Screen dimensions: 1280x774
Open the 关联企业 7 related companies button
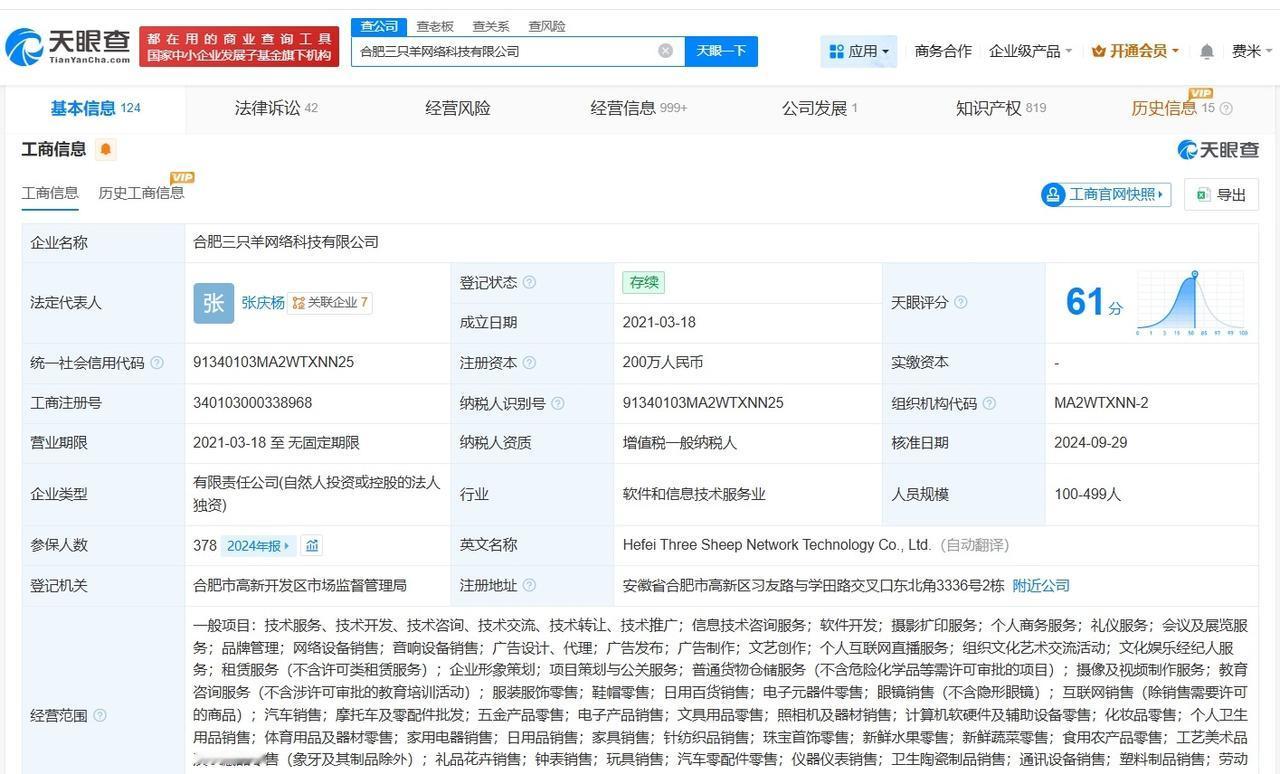(330, 303)
